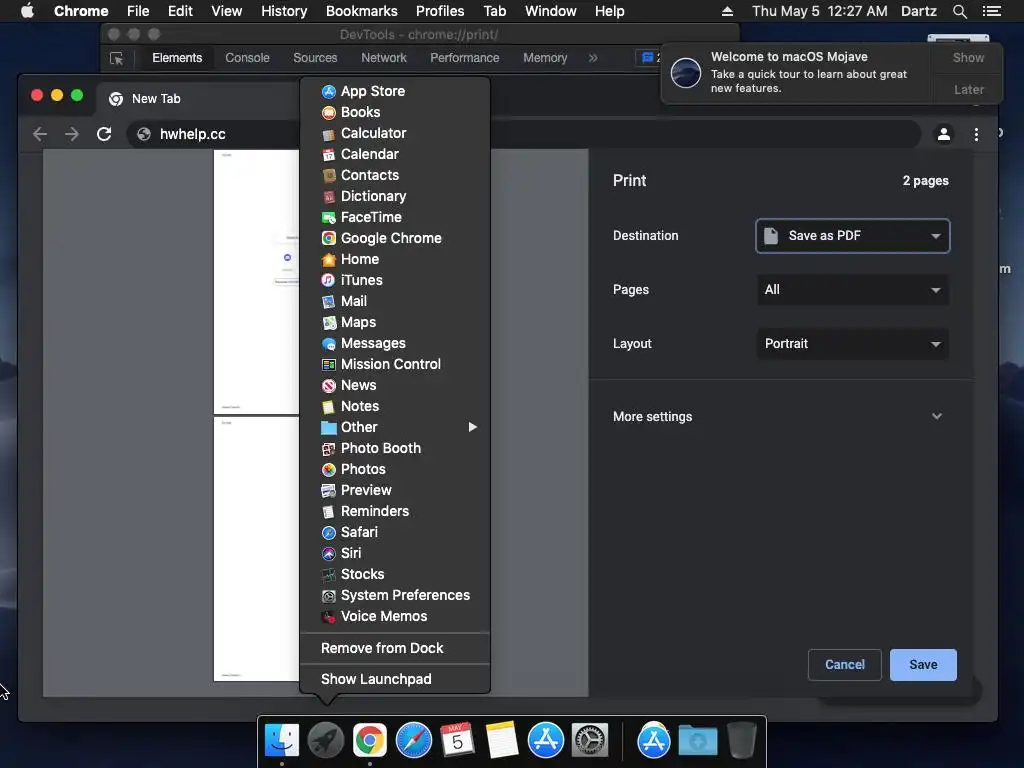Click System Preferences icon in menu
1024x768 pixels.
coord(328,596)
